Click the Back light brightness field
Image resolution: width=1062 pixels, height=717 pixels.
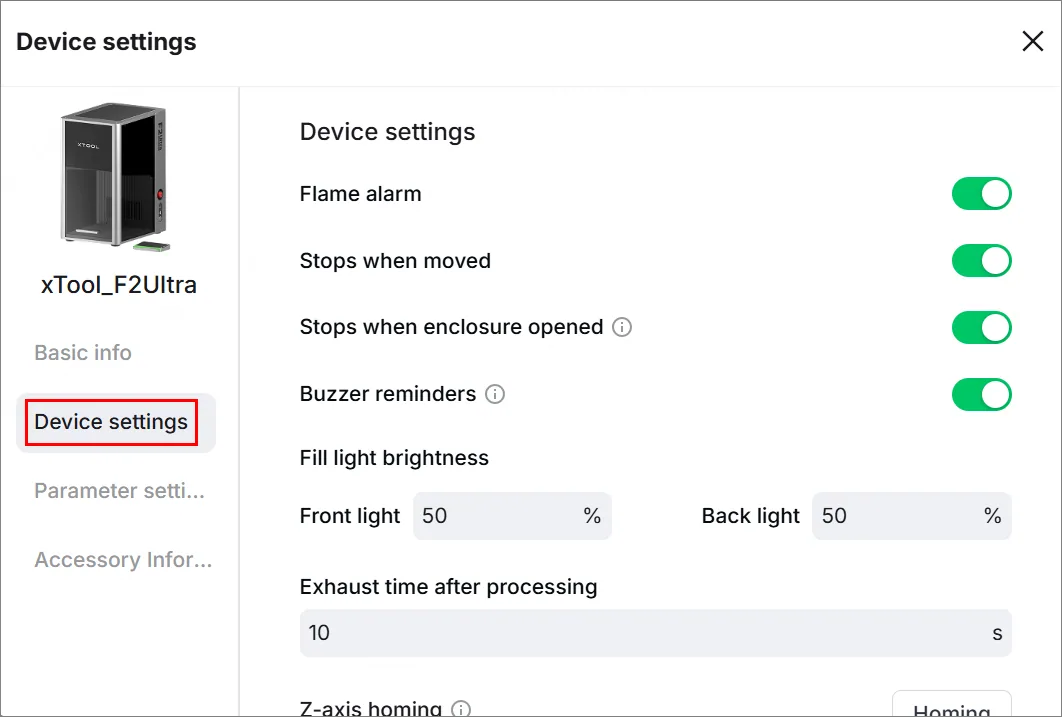click(x=912, y=516)
